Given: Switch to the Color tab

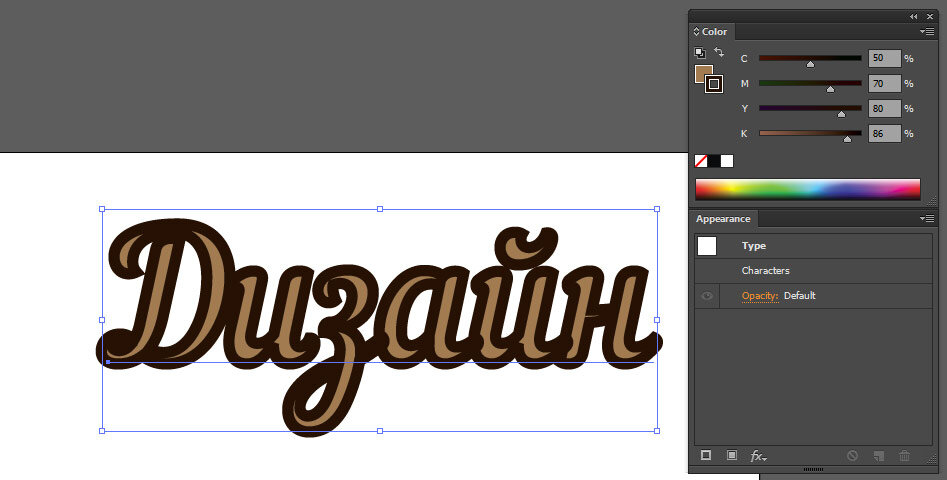Looking at the screenshot, I should [x=713, y=32].
